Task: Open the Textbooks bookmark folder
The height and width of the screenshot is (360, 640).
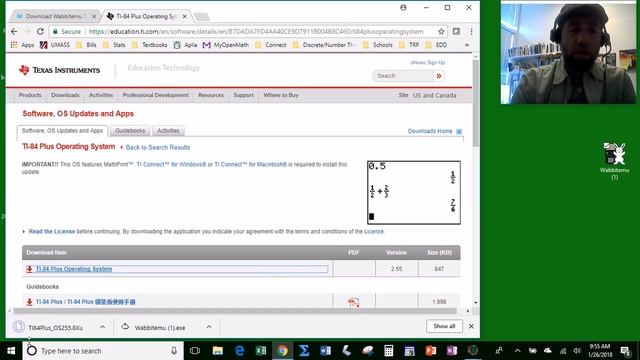Action: (149, 45)
